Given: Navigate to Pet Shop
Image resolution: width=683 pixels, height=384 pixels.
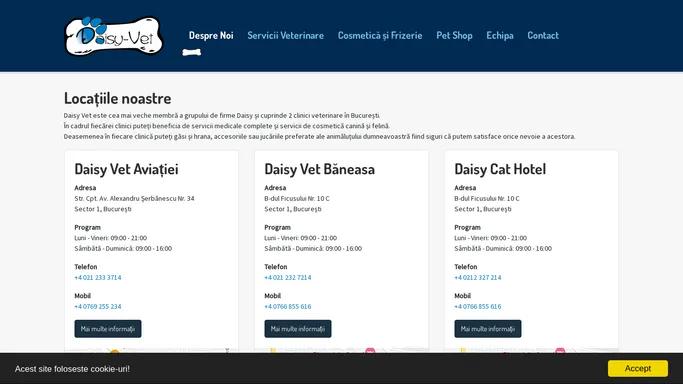Looking at the screenshot, I should click(x=454, y=35).
